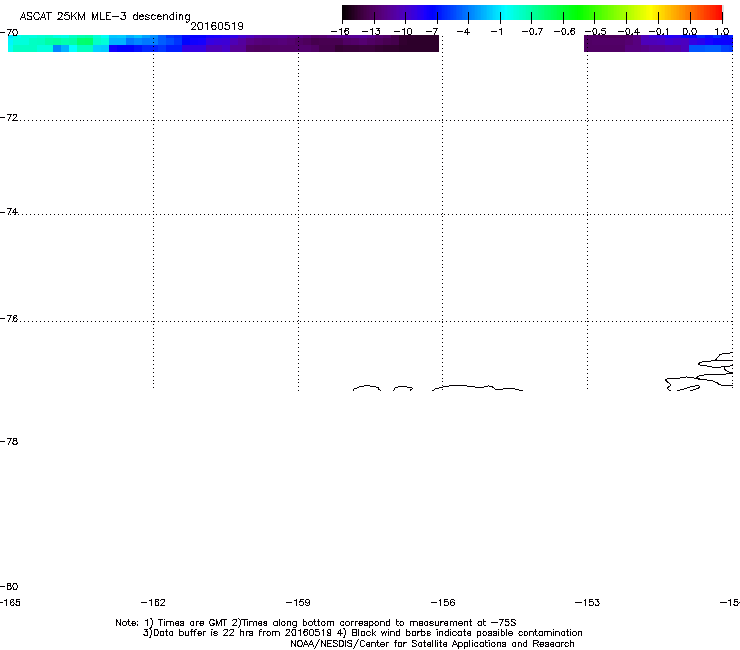The image size is (740, 650).
Task: Click the red end of the color bar
Action: point(713,12)
